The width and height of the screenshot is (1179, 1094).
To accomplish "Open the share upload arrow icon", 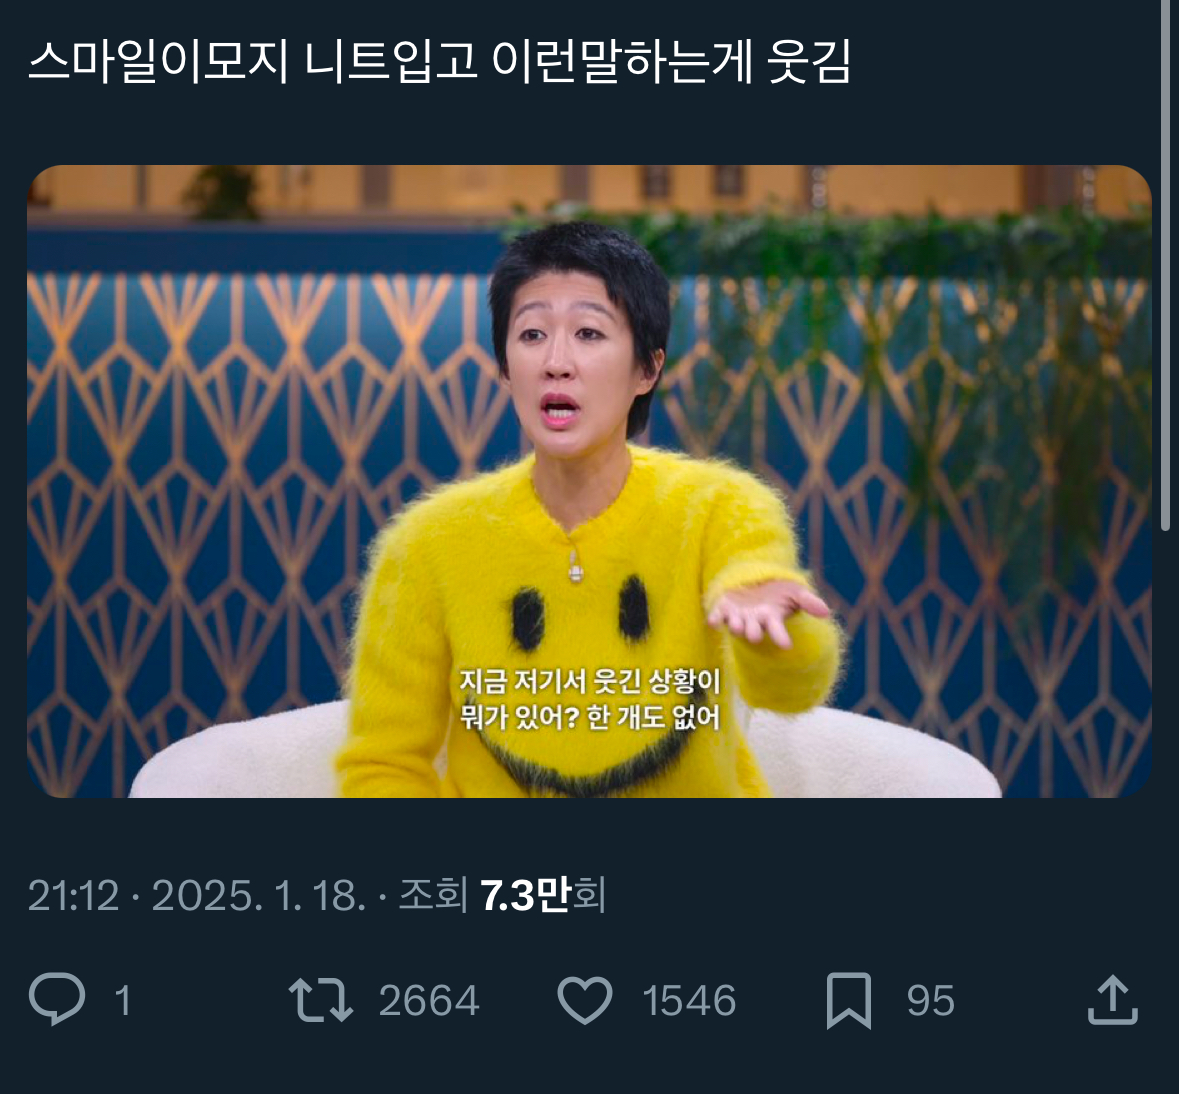I will (1113, 1000).
